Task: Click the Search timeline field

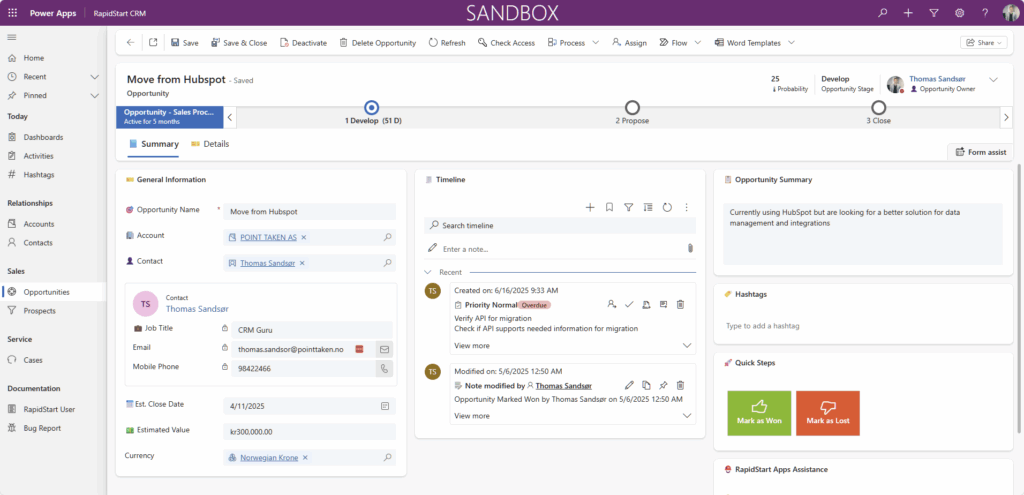Action: [560, 225]
